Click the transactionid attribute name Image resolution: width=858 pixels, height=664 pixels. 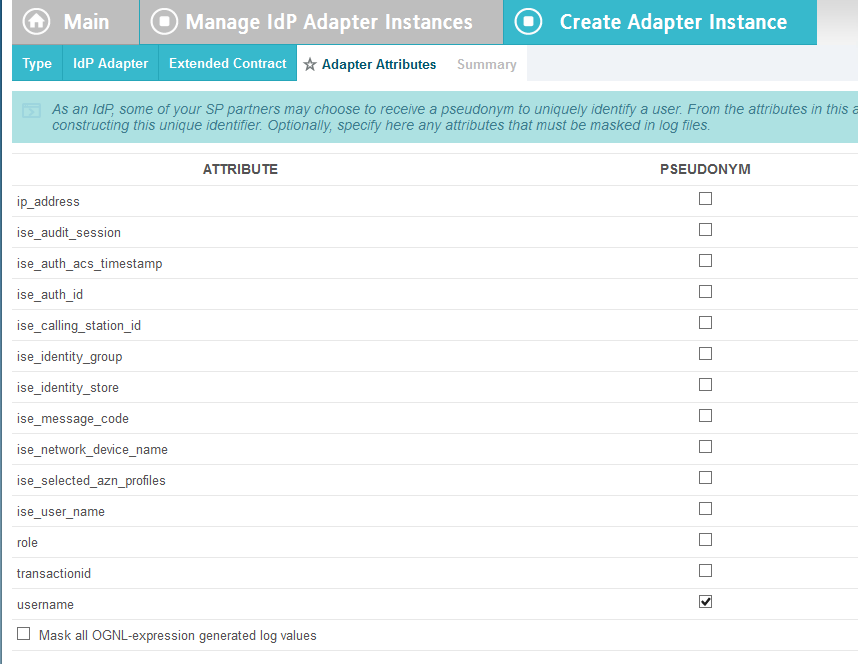click(x=54, y=574)
